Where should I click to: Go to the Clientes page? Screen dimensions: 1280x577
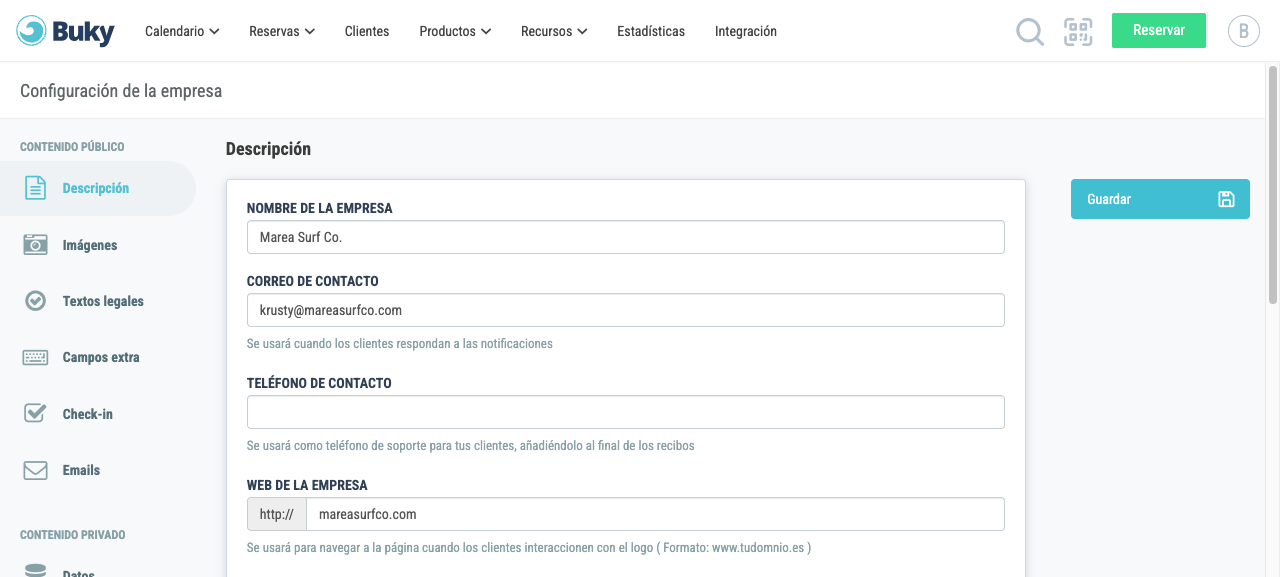(367, 31)
